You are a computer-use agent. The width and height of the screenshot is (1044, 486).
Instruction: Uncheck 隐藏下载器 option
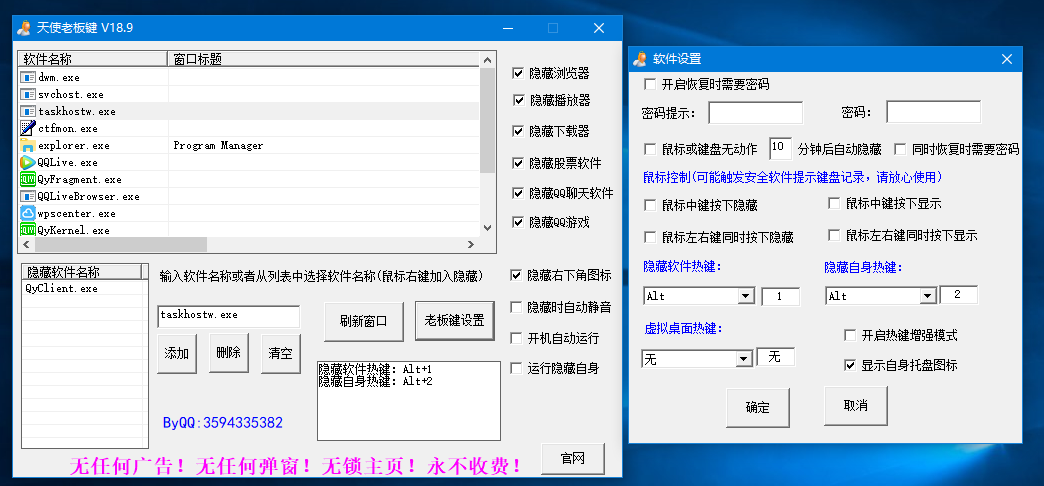point(518,131)
